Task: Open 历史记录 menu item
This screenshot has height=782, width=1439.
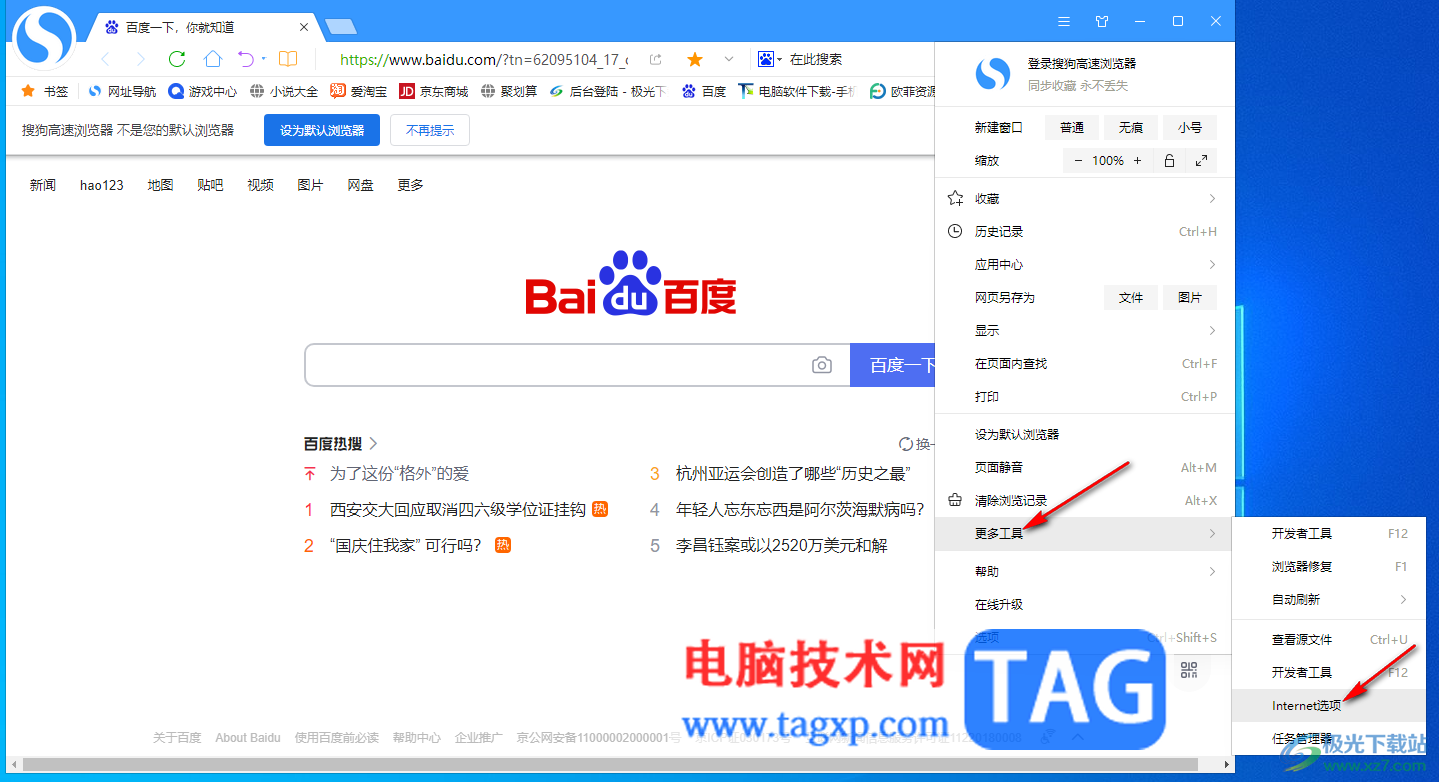Action: click(x=1085, y=231)
